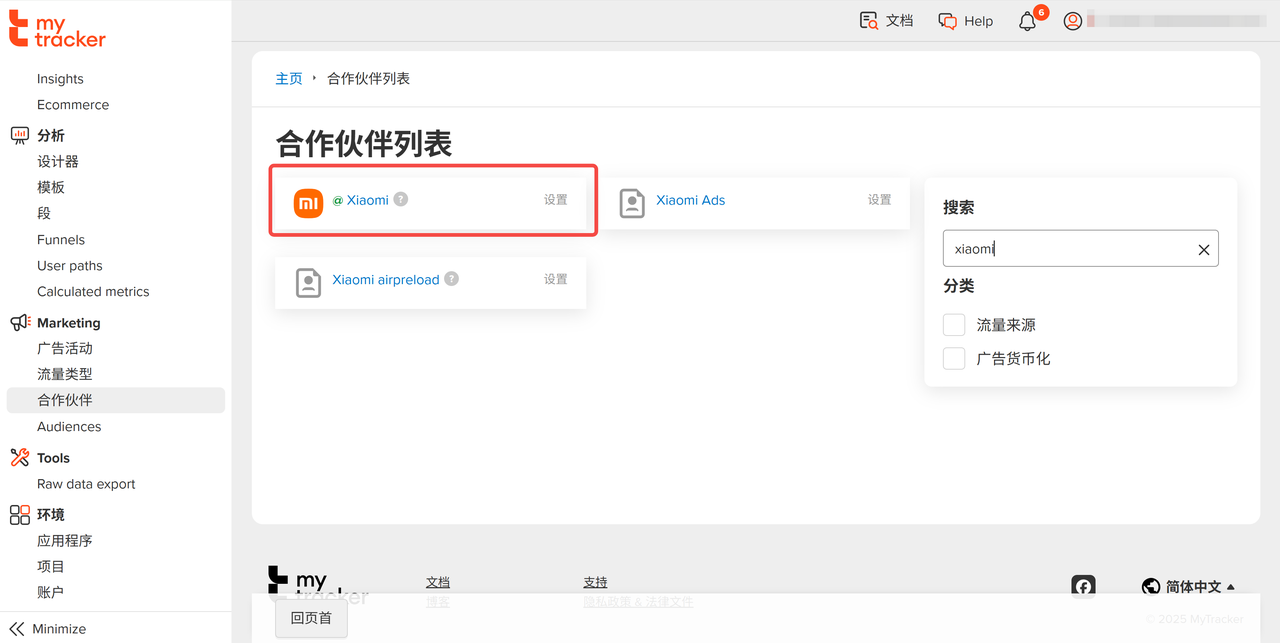1280x643 pixels.
Task: Expand the Marketing section in sidebar
Action: (68, 323)
